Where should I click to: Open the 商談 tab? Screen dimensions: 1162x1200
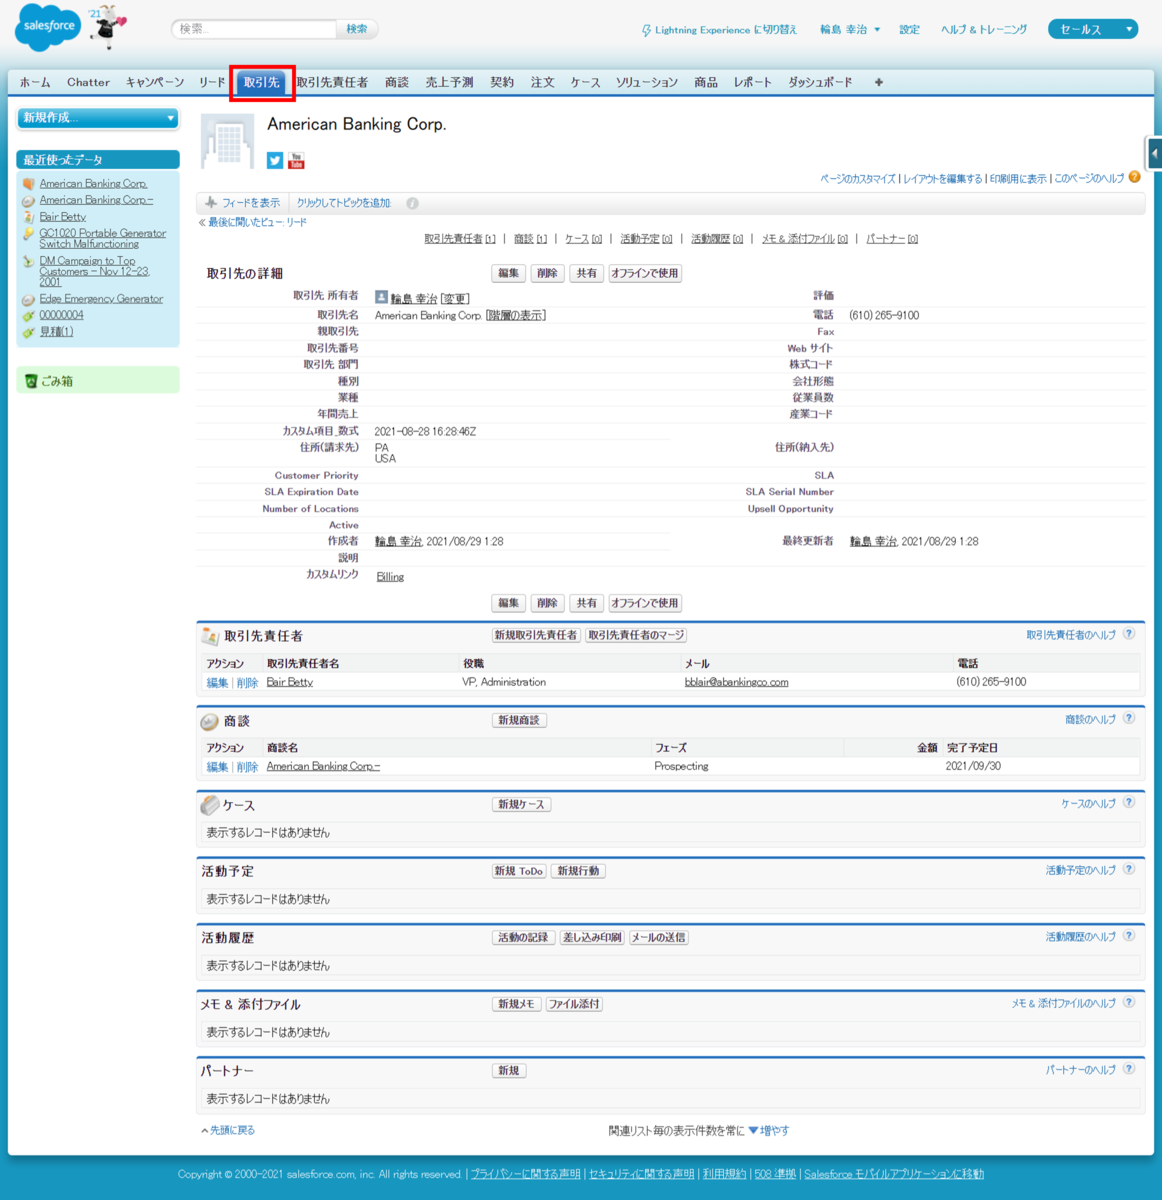tap(397, 82)
